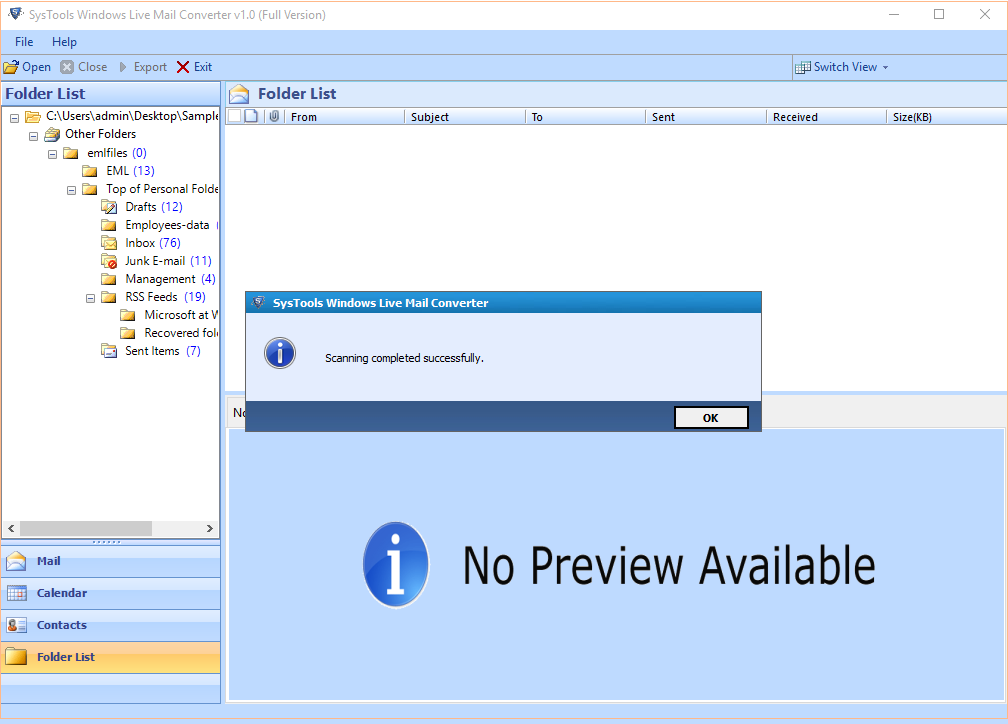Select the Inbox (76) folder label
1008x724 pixels.
(153, 243)
